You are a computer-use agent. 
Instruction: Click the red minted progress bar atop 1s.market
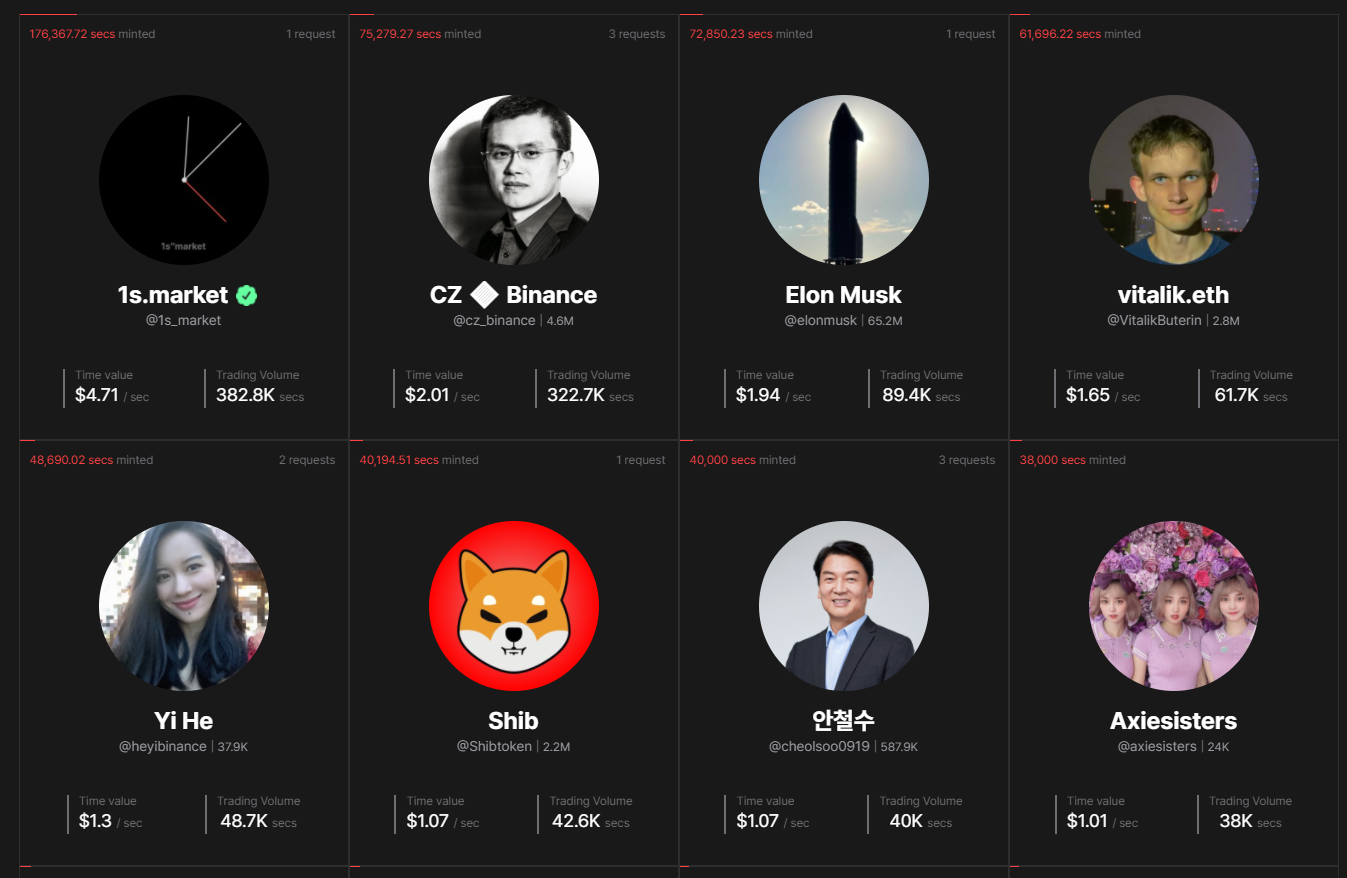pos(48,15)
